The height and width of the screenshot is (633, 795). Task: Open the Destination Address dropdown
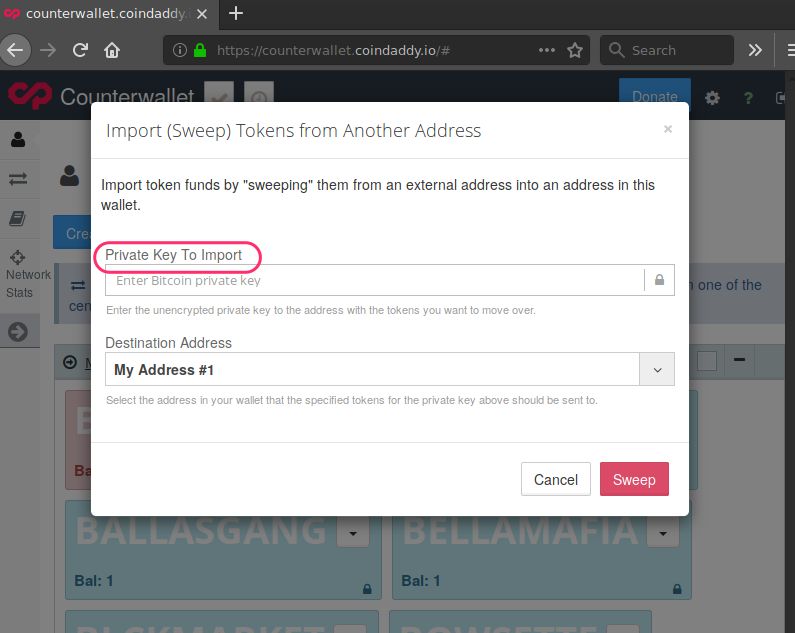pos(389,369)
